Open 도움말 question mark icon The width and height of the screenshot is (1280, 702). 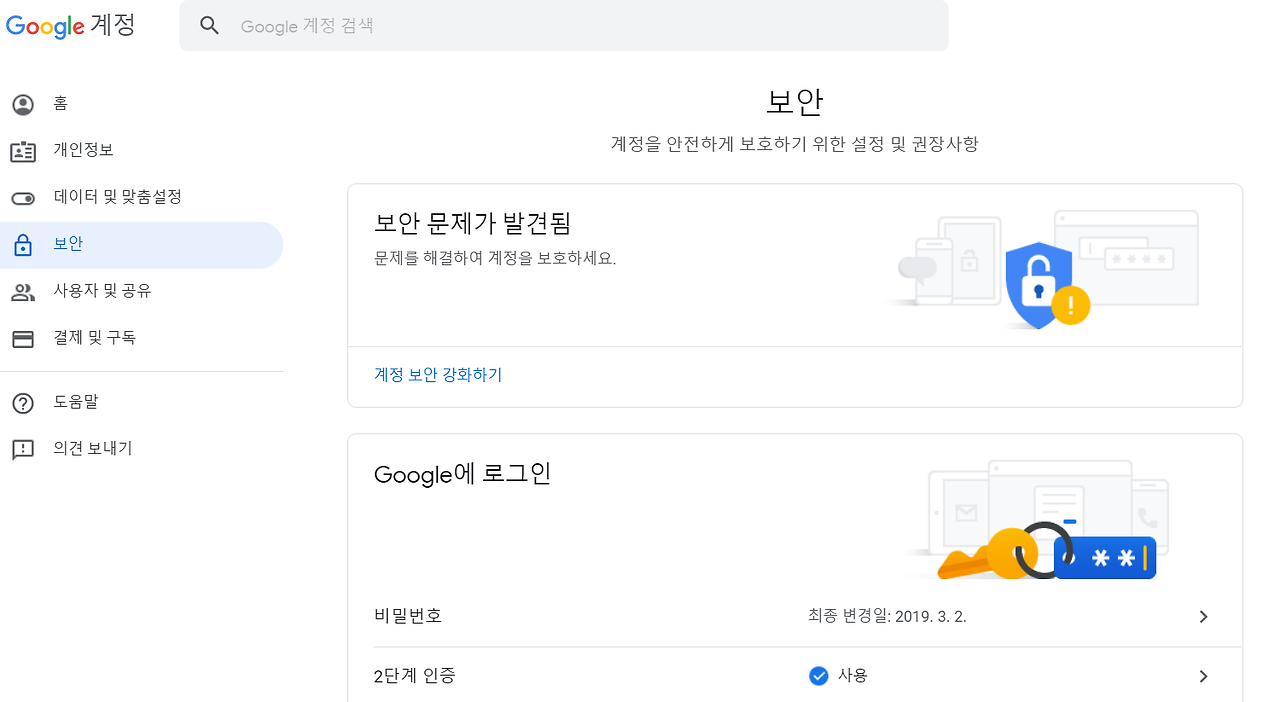pos(23,403)
